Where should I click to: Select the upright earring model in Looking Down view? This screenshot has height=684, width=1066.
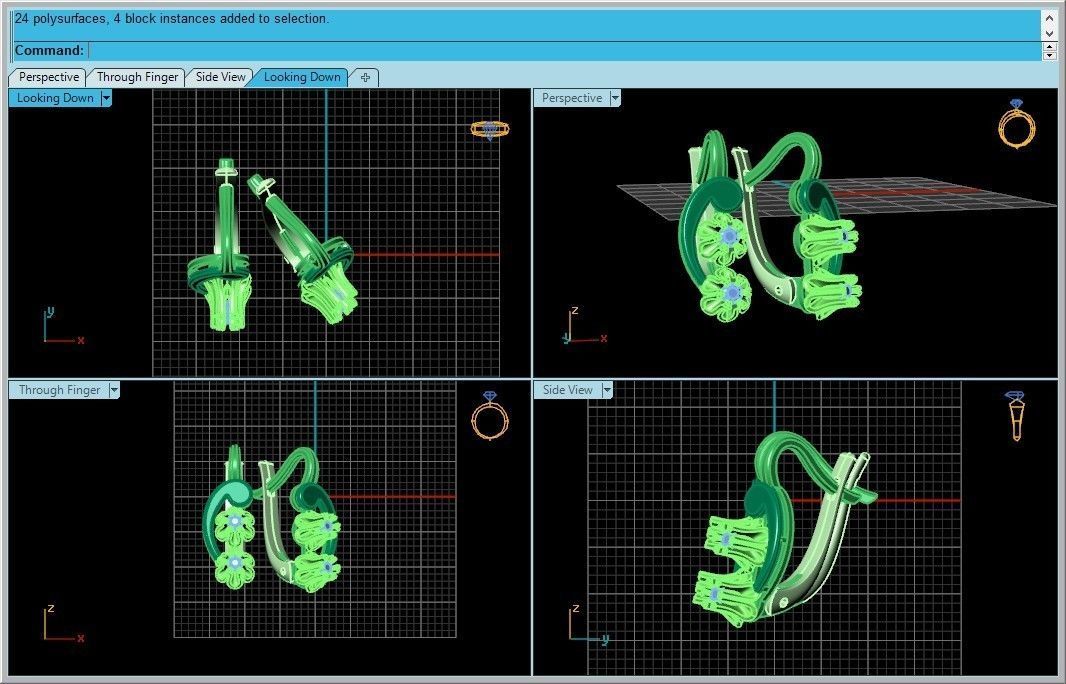point(221,246)
